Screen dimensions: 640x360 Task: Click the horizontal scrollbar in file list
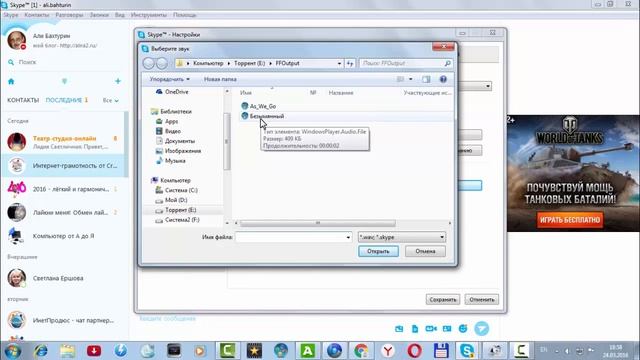point(318,223)
